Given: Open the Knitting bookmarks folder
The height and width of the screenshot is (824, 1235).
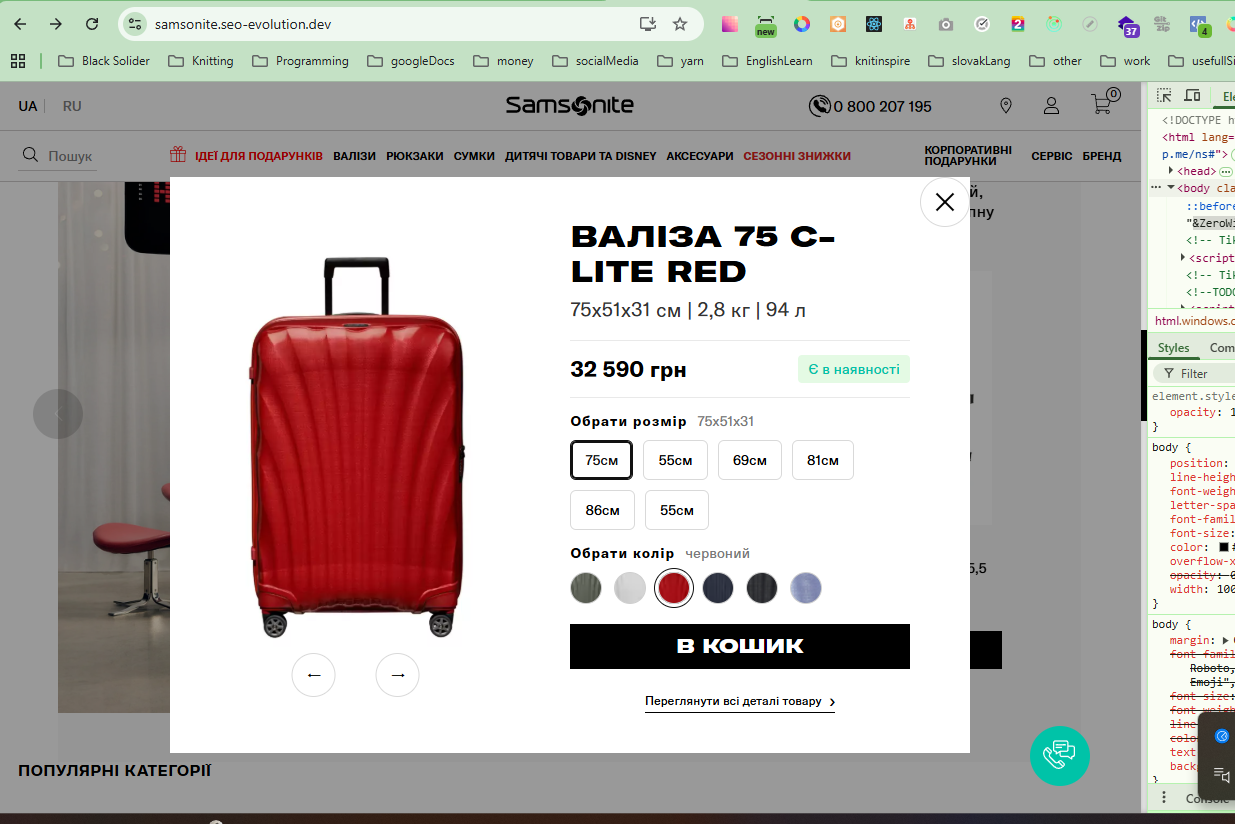Looking at the screenshot, I should tap(201, 61).
